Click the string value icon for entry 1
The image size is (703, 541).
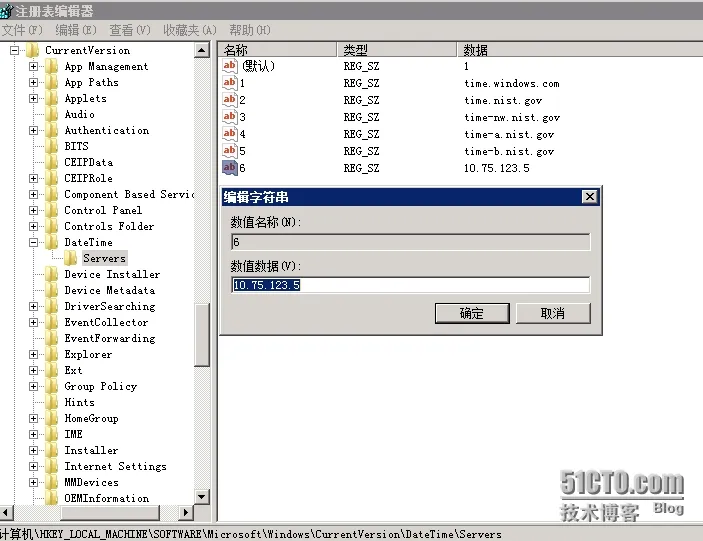point(229,83)
